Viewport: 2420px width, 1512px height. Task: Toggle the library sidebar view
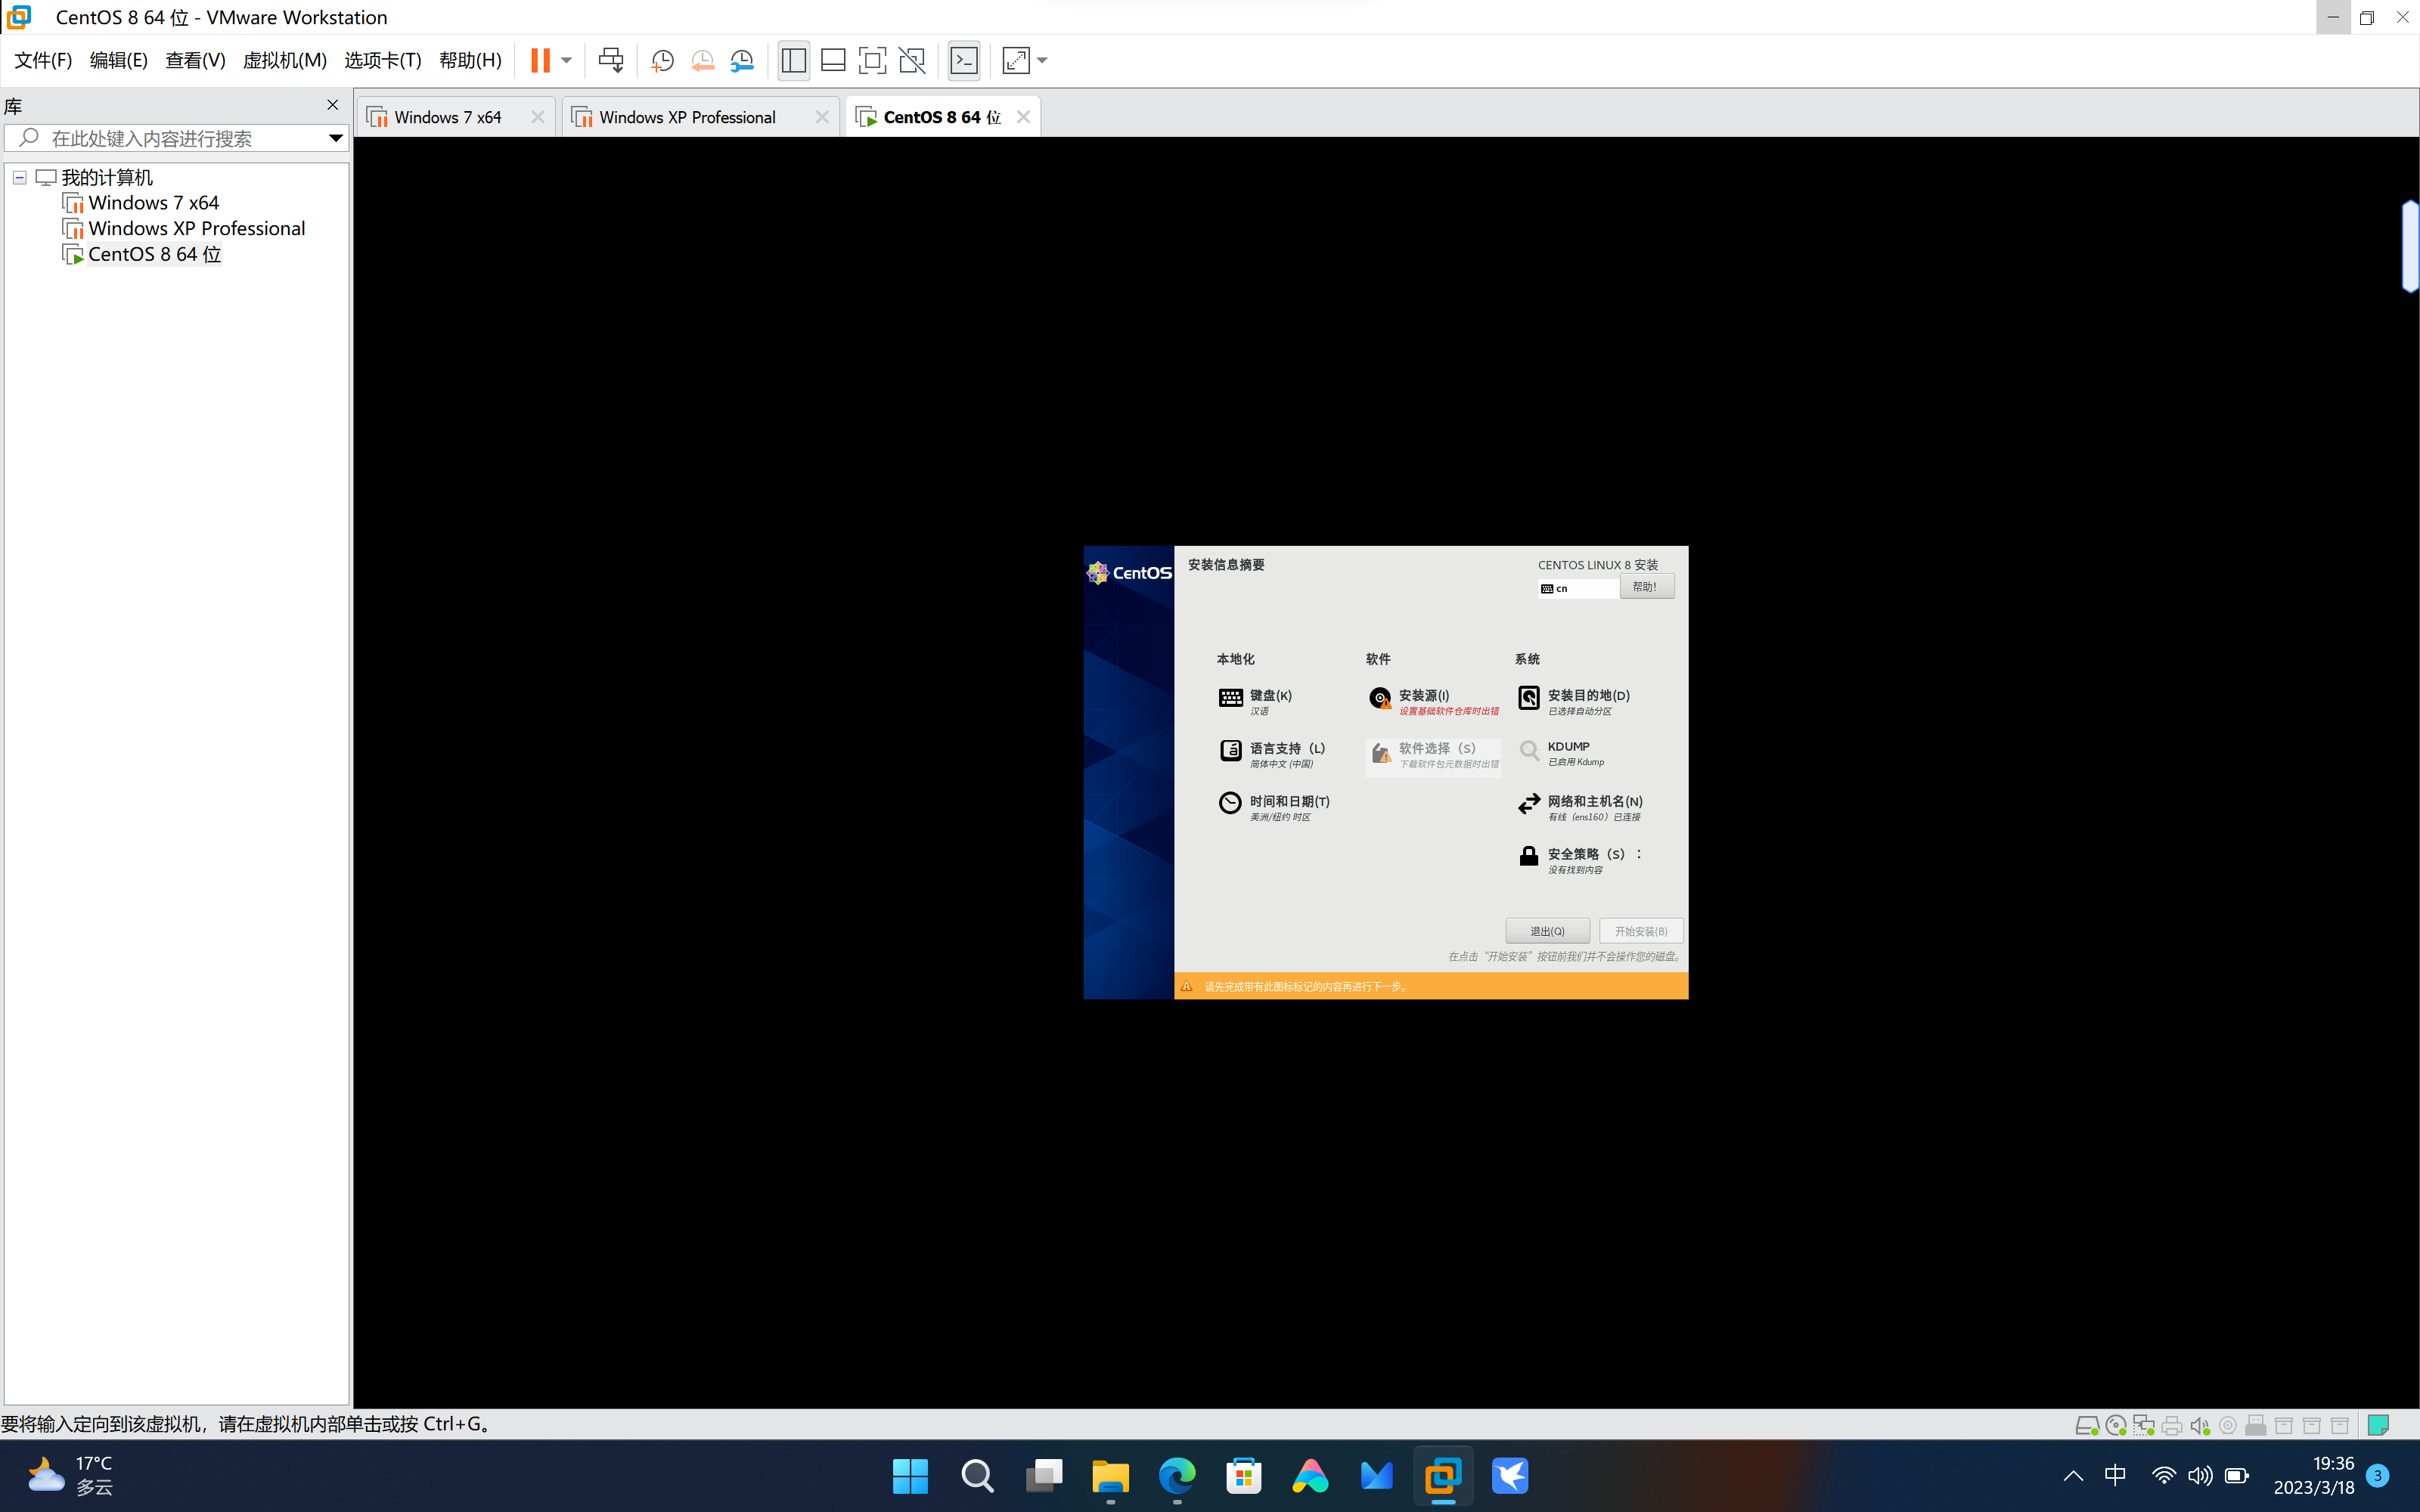793,60
